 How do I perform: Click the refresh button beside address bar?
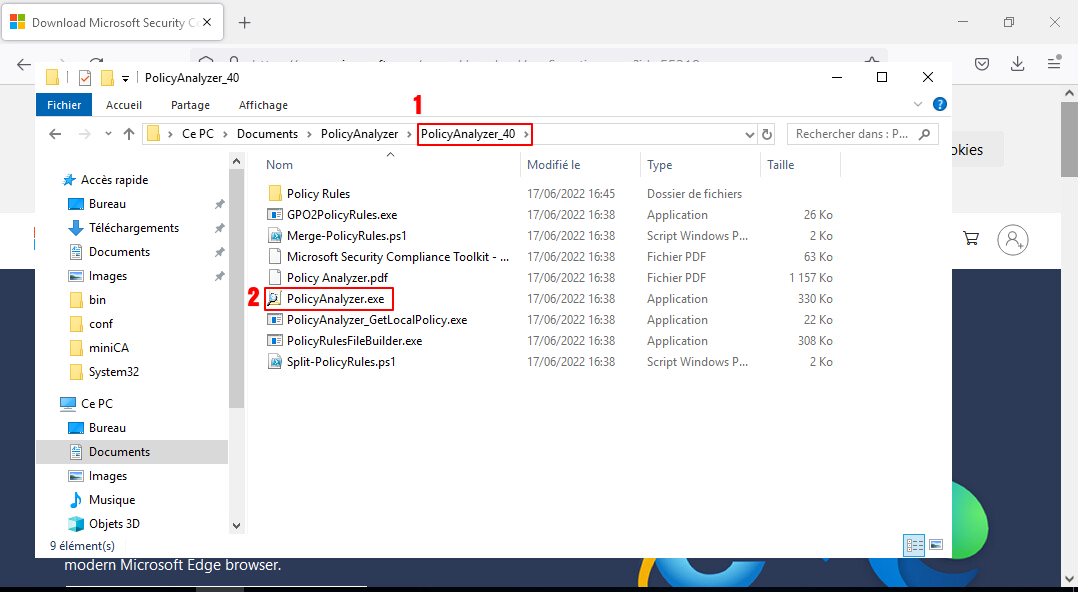[767, 134]
